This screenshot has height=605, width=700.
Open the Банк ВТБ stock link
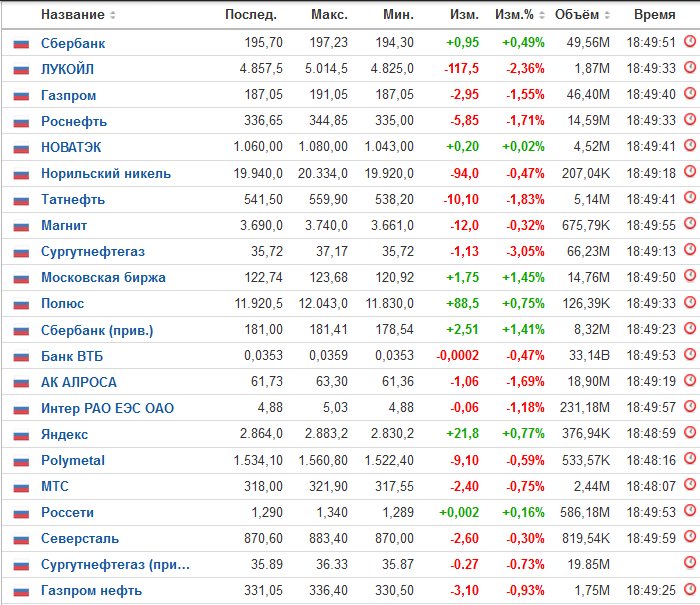[72, 356]
